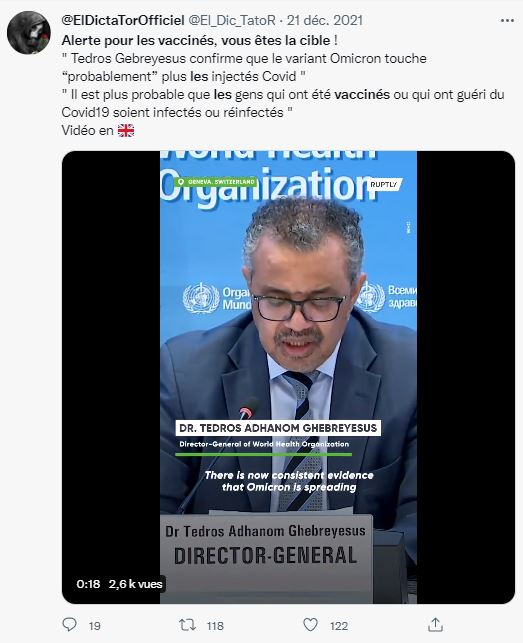Click the RUPTLY watermark in video
Viewport: 523px width, 643px height.
pyautogui.click(x=384, y=185)
